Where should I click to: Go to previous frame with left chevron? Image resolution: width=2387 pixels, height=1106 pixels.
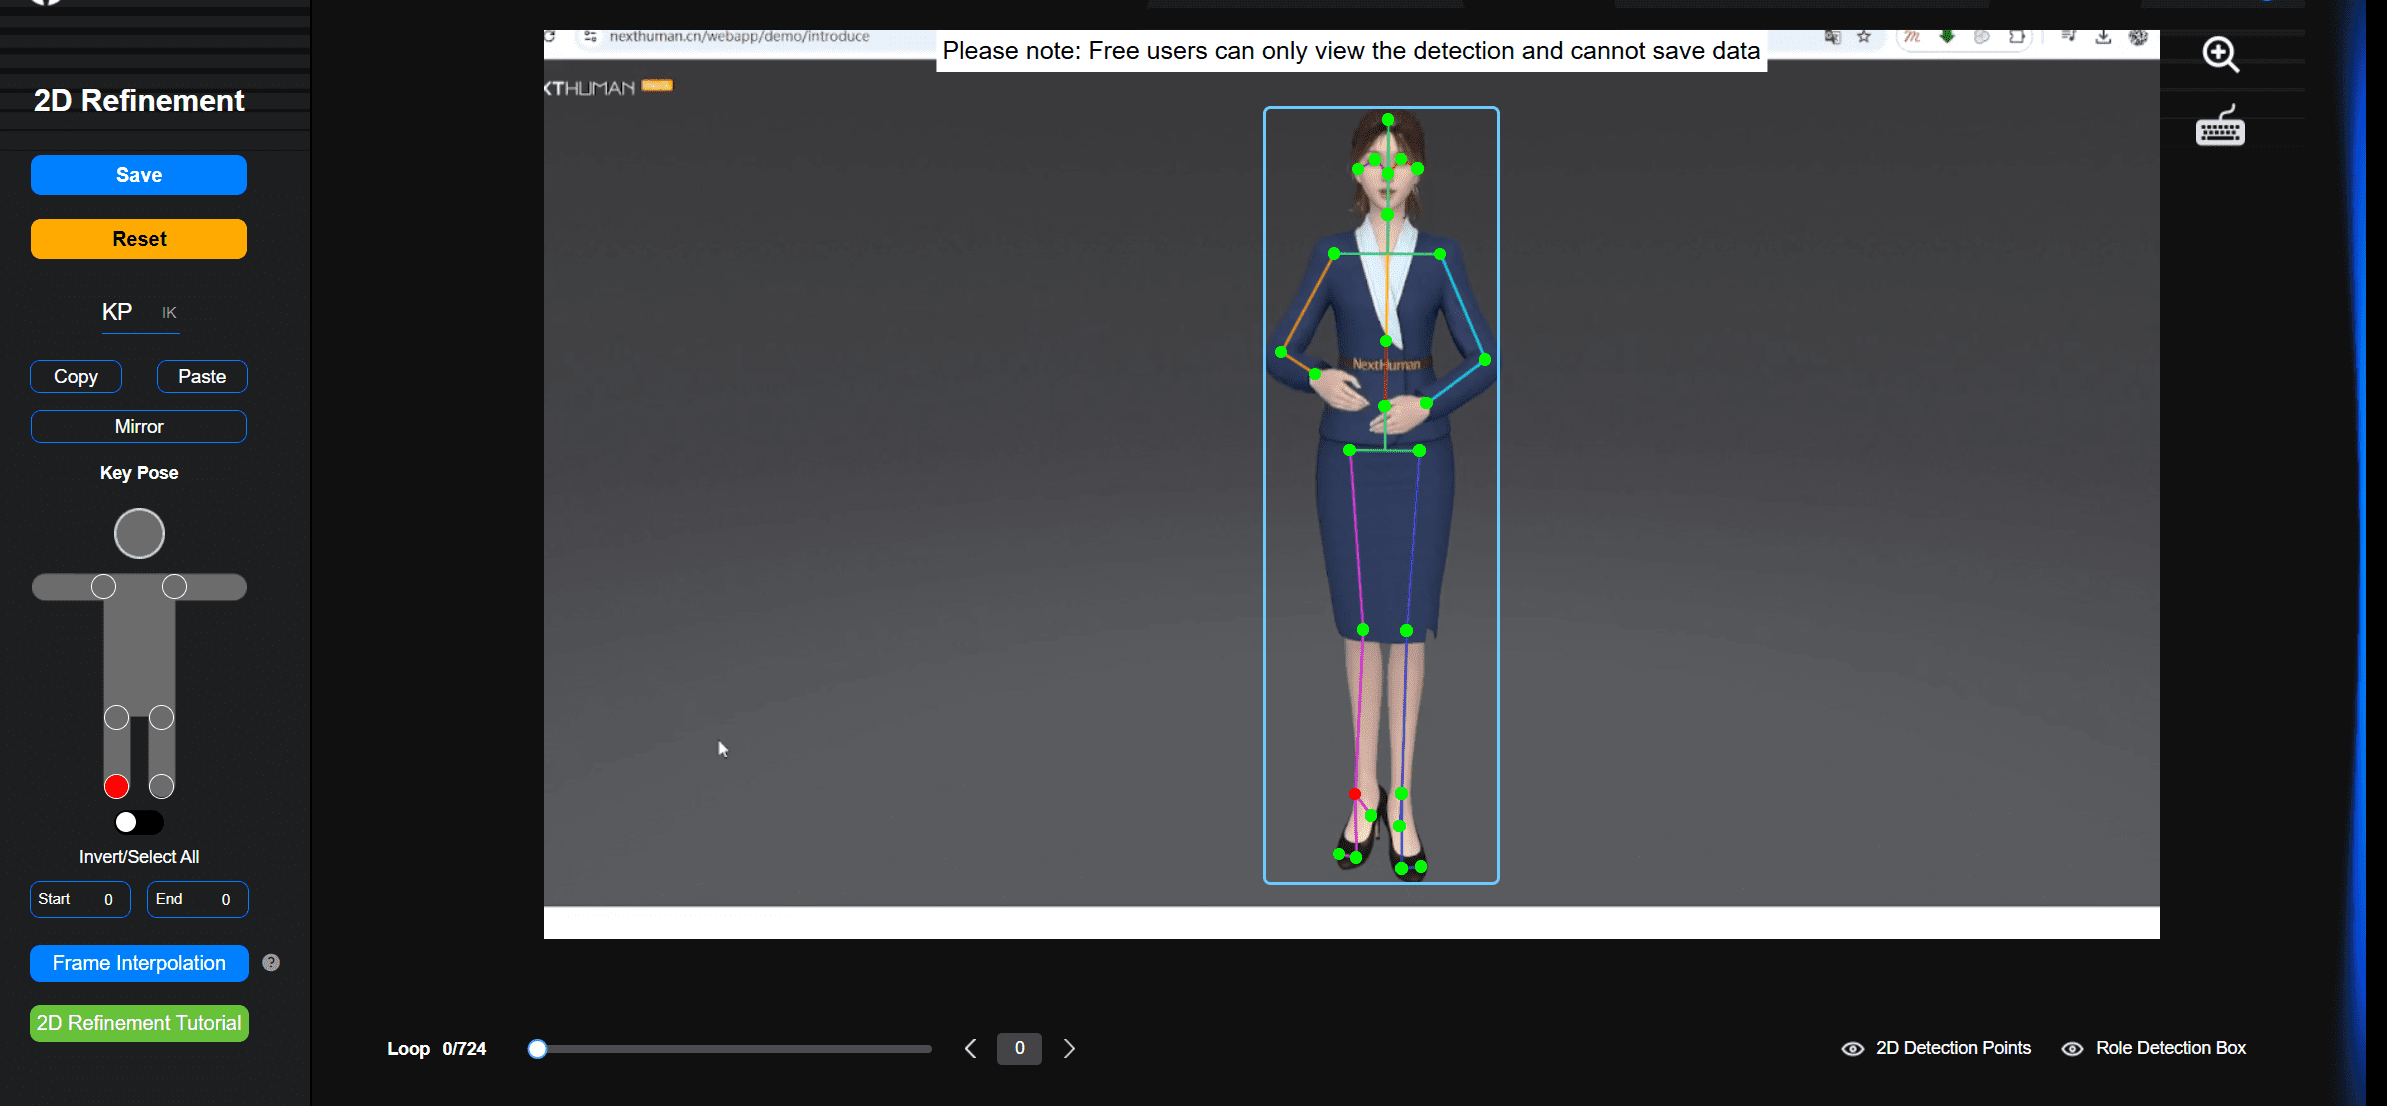pyautogui.click(x=970, y=1048)
